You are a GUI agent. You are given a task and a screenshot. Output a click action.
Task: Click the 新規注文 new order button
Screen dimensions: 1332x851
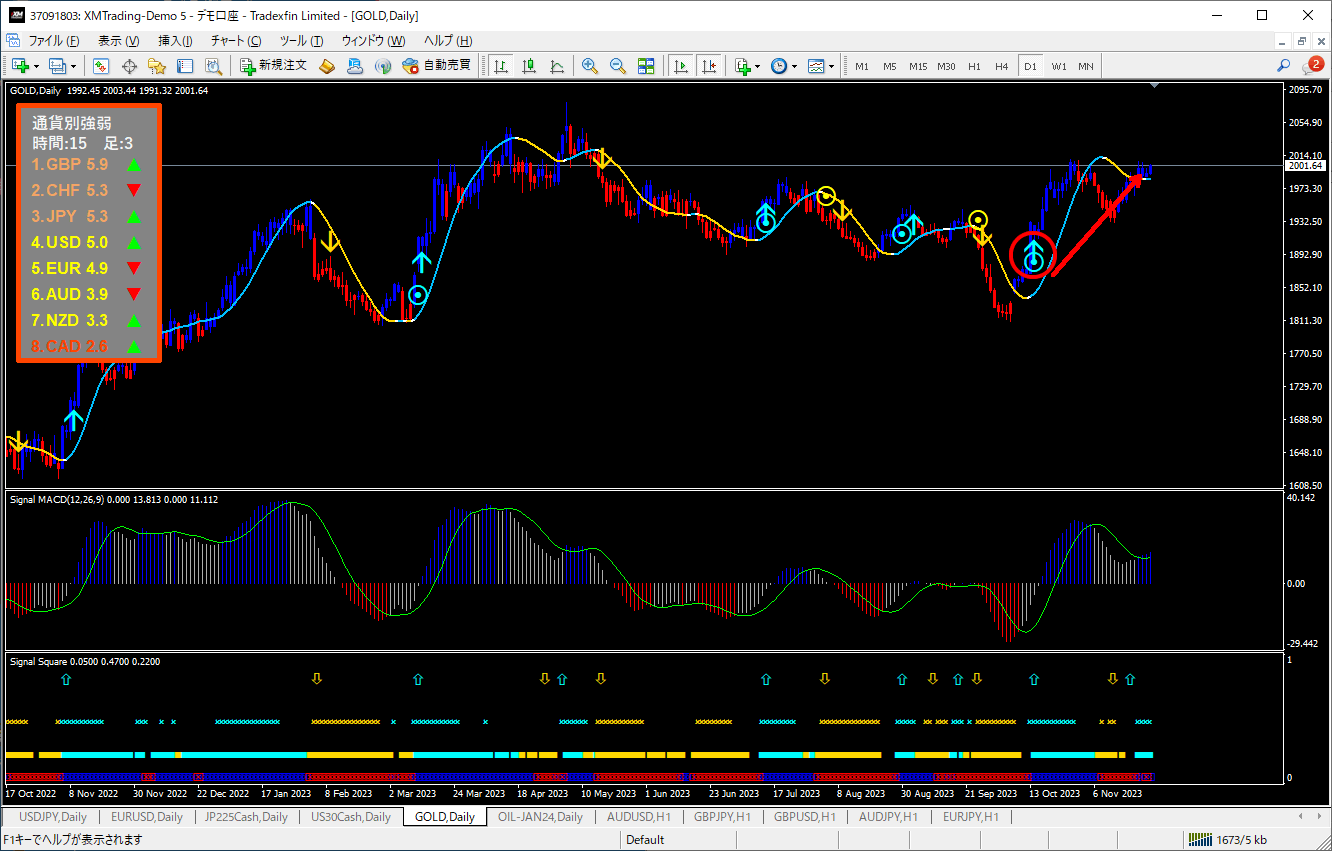(x=273, y=66)
